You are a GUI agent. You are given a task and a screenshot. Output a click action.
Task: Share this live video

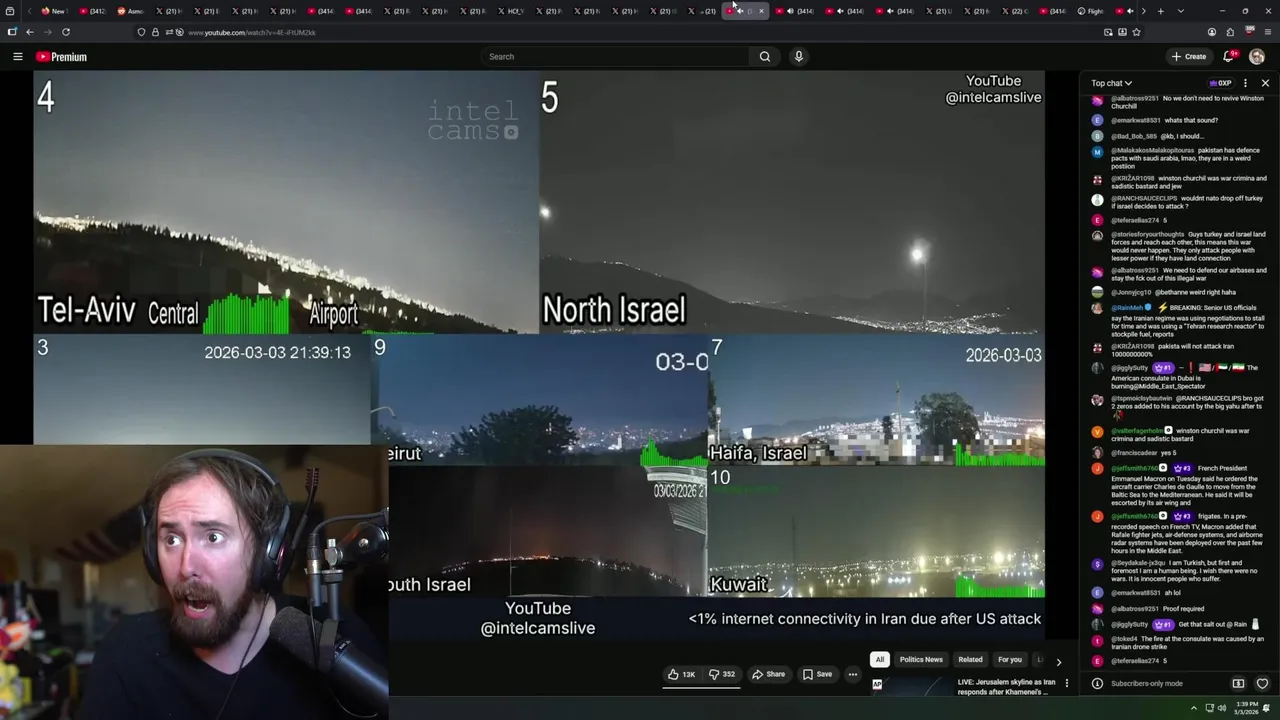pyautogui.click(x=769, y=674)
